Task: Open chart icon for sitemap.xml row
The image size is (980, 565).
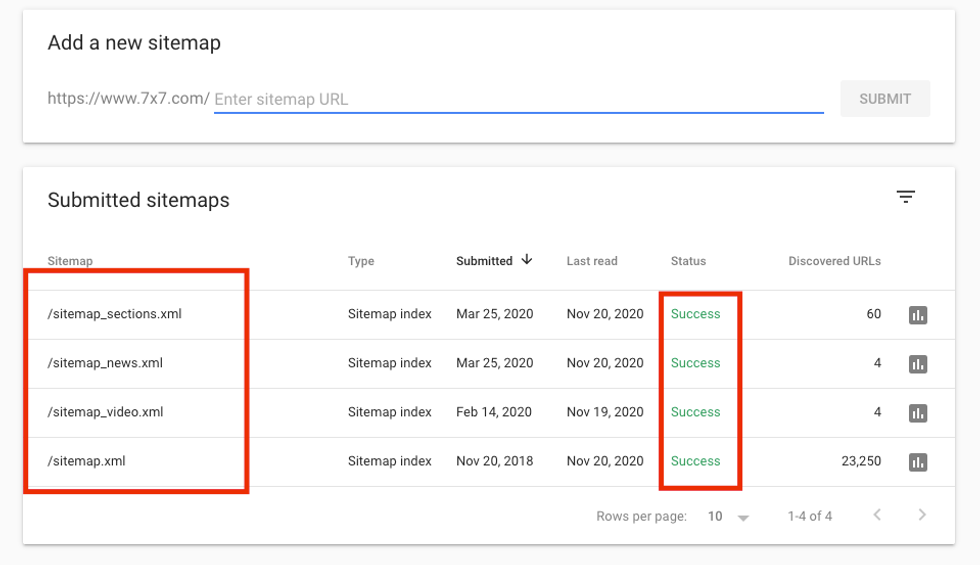Action: click(917, 462)
